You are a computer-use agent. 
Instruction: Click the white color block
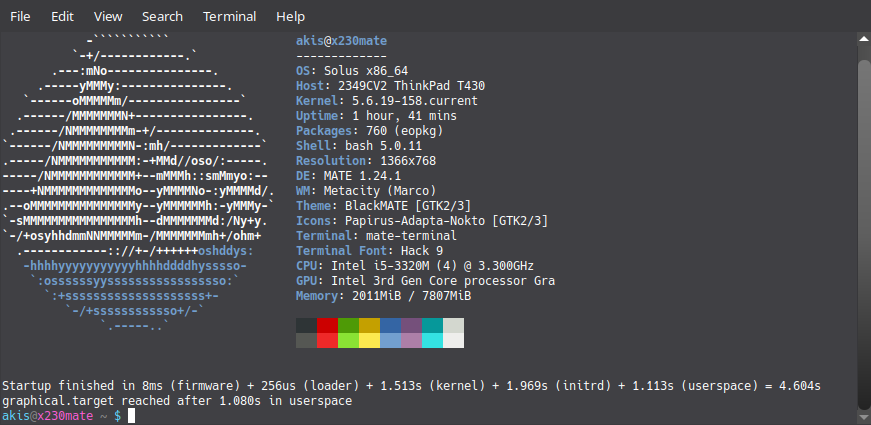point(453,341)
